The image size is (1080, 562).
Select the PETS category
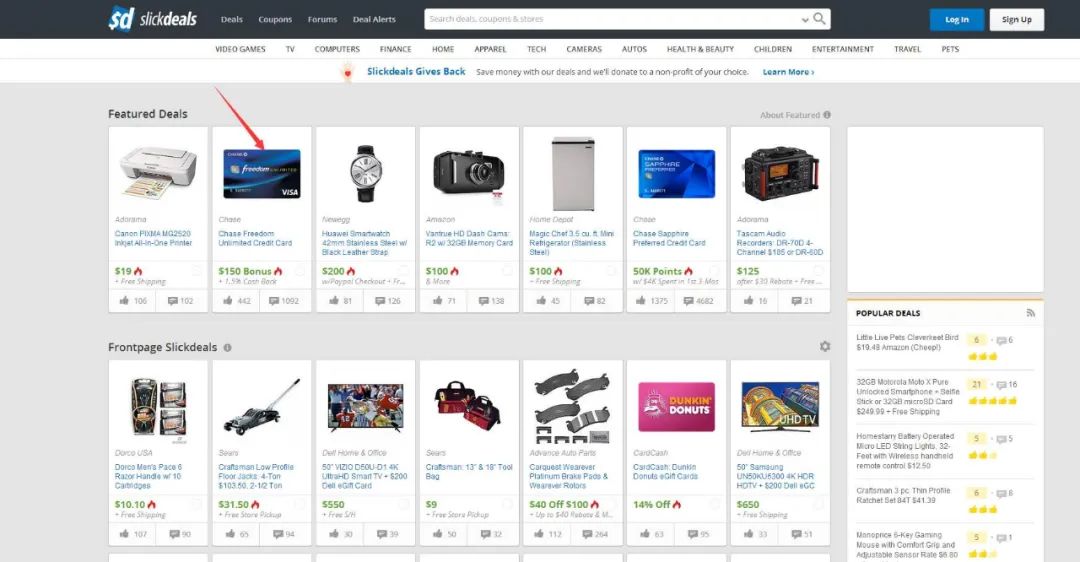tap(950, 49)
